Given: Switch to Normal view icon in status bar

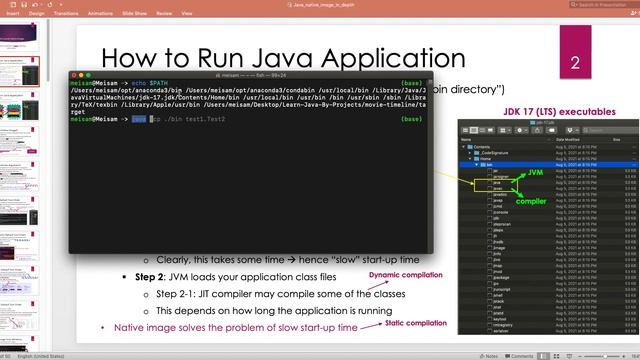Looking at the screenshot, I should coord(543,356).
